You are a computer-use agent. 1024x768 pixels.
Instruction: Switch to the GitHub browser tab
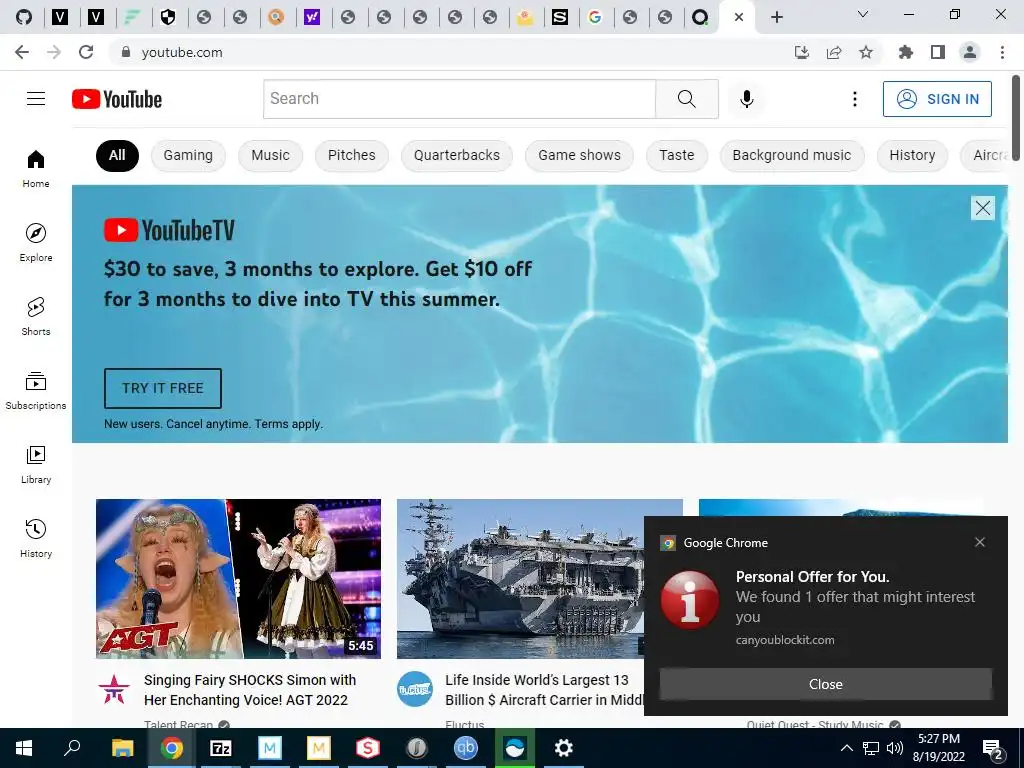pyautogui.click(x=24, y=17)
